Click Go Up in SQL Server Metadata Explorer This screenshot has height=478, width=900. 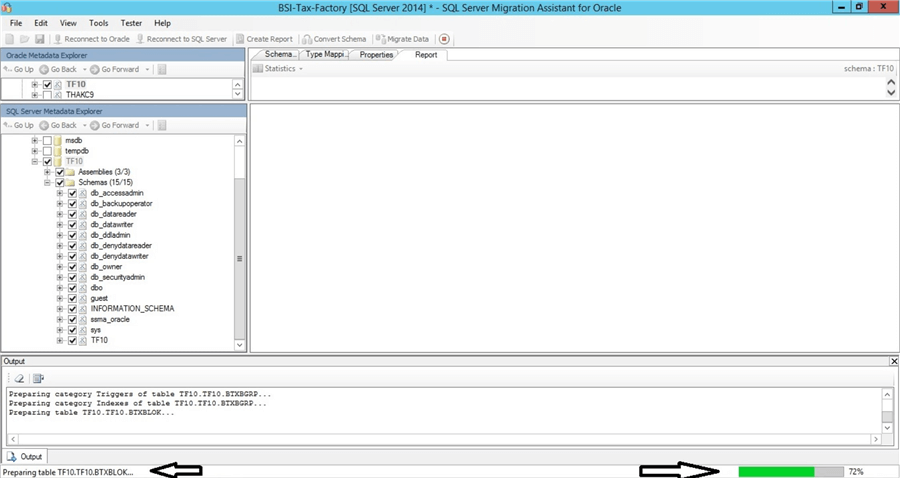18,125
